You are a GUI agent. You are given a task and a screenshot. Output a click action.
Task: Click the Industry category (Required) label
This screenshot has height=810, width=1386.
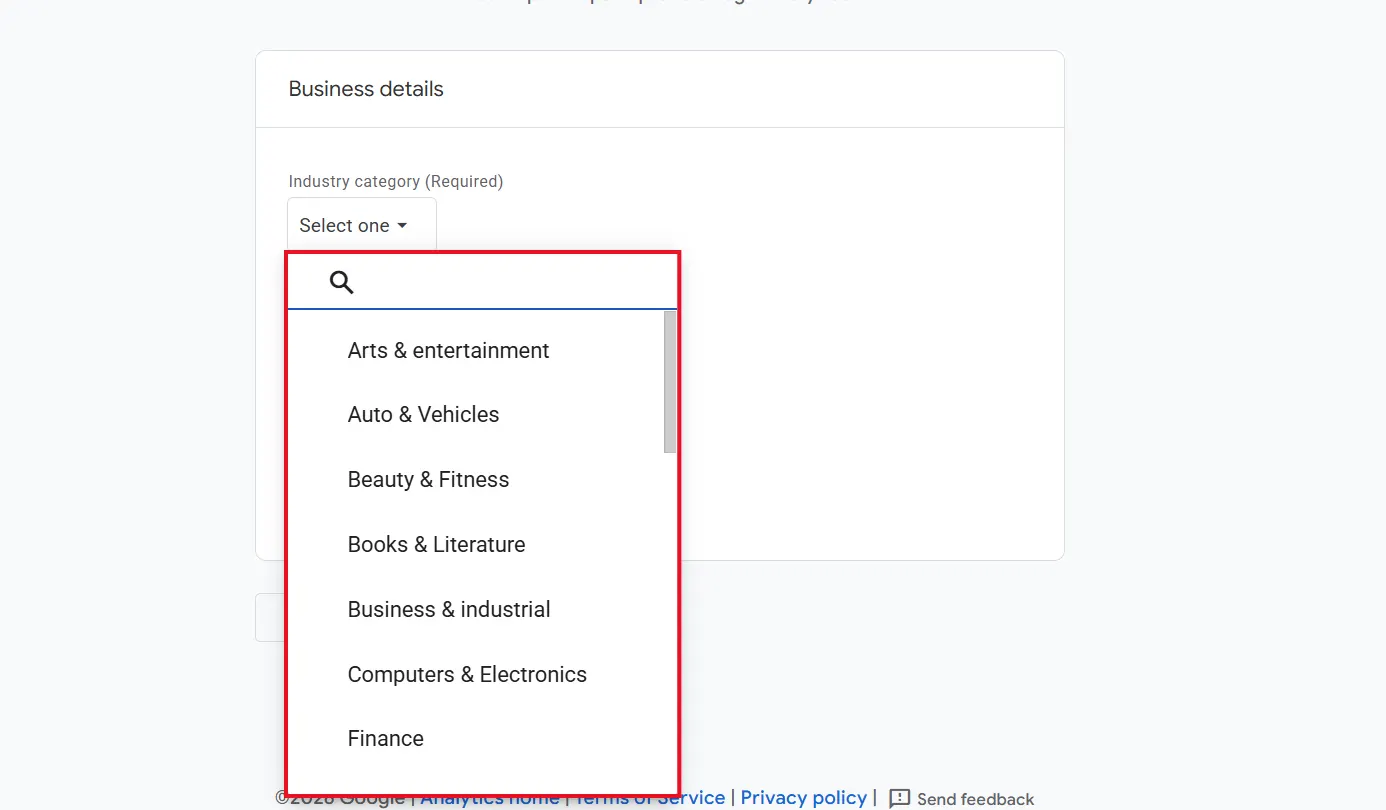pyautogui.click(x=396, y=181)
